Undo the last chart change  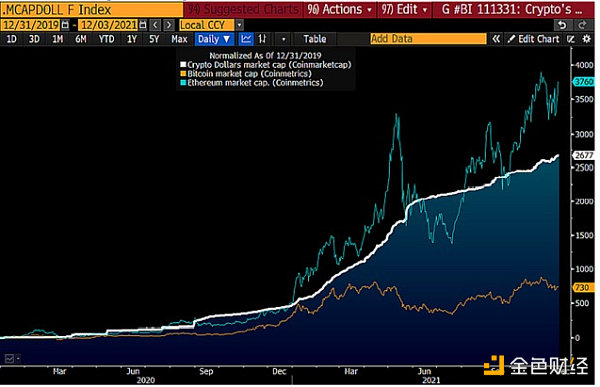pyautogui.click(x=562, y=25)
